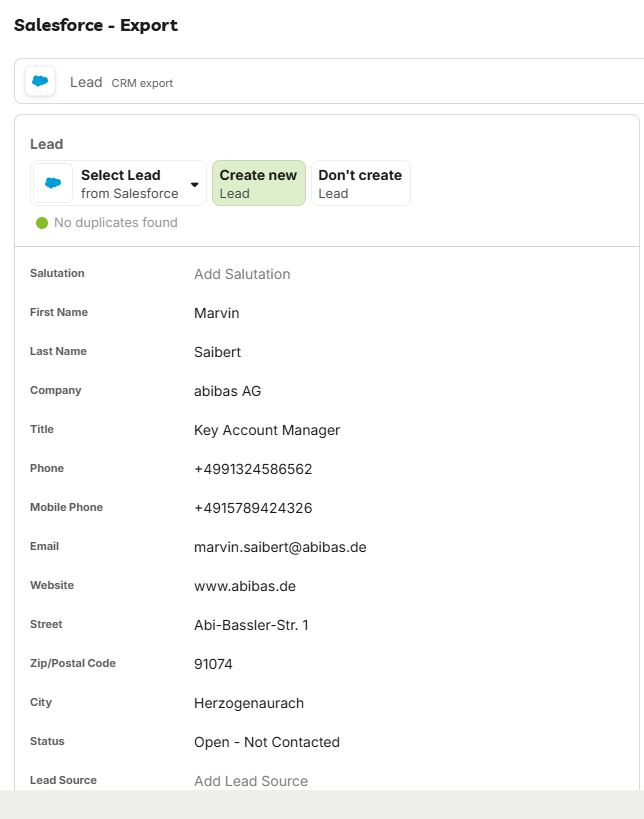The image size is (644, 819).
Task: Edit the Title value Key Account Manager
Action: click(267, 430)
